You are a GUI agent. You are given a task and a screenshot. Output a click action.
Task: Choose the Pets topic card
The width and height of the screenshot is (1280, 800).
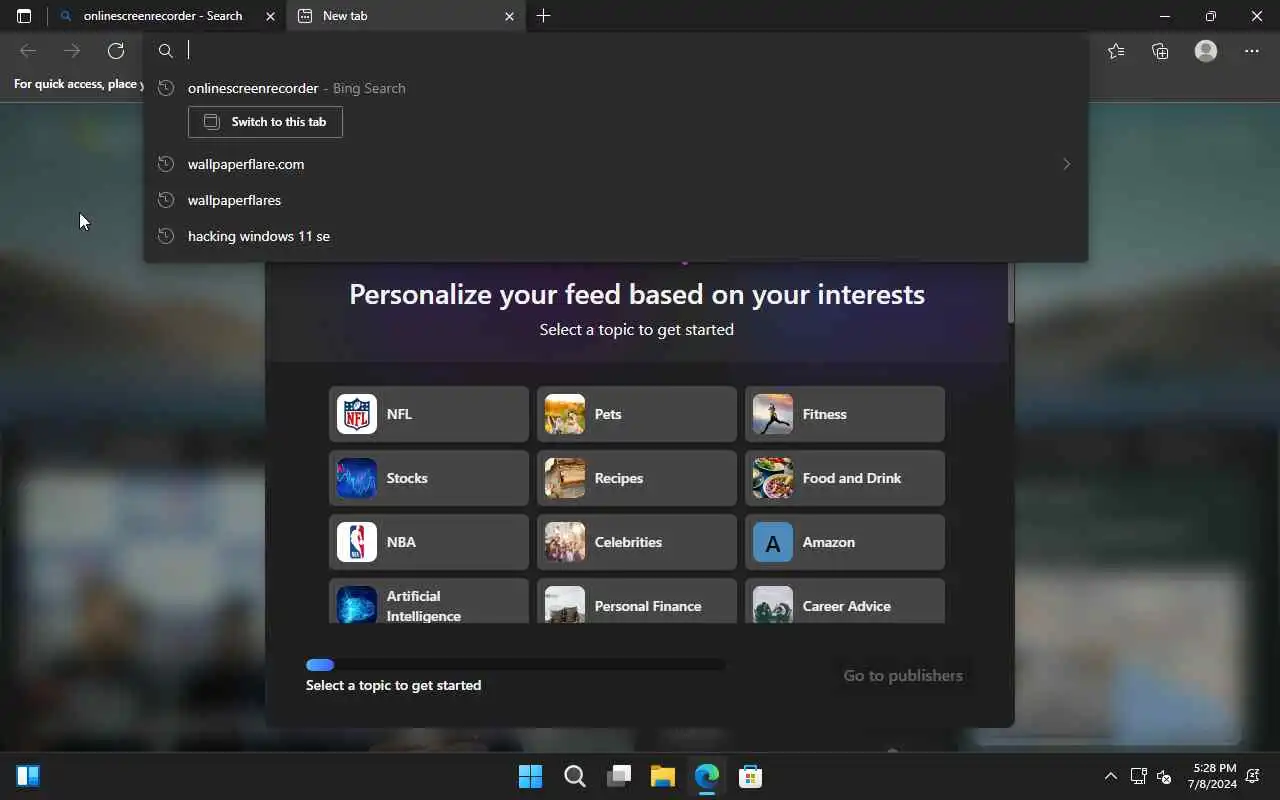[x=637, y=414]
